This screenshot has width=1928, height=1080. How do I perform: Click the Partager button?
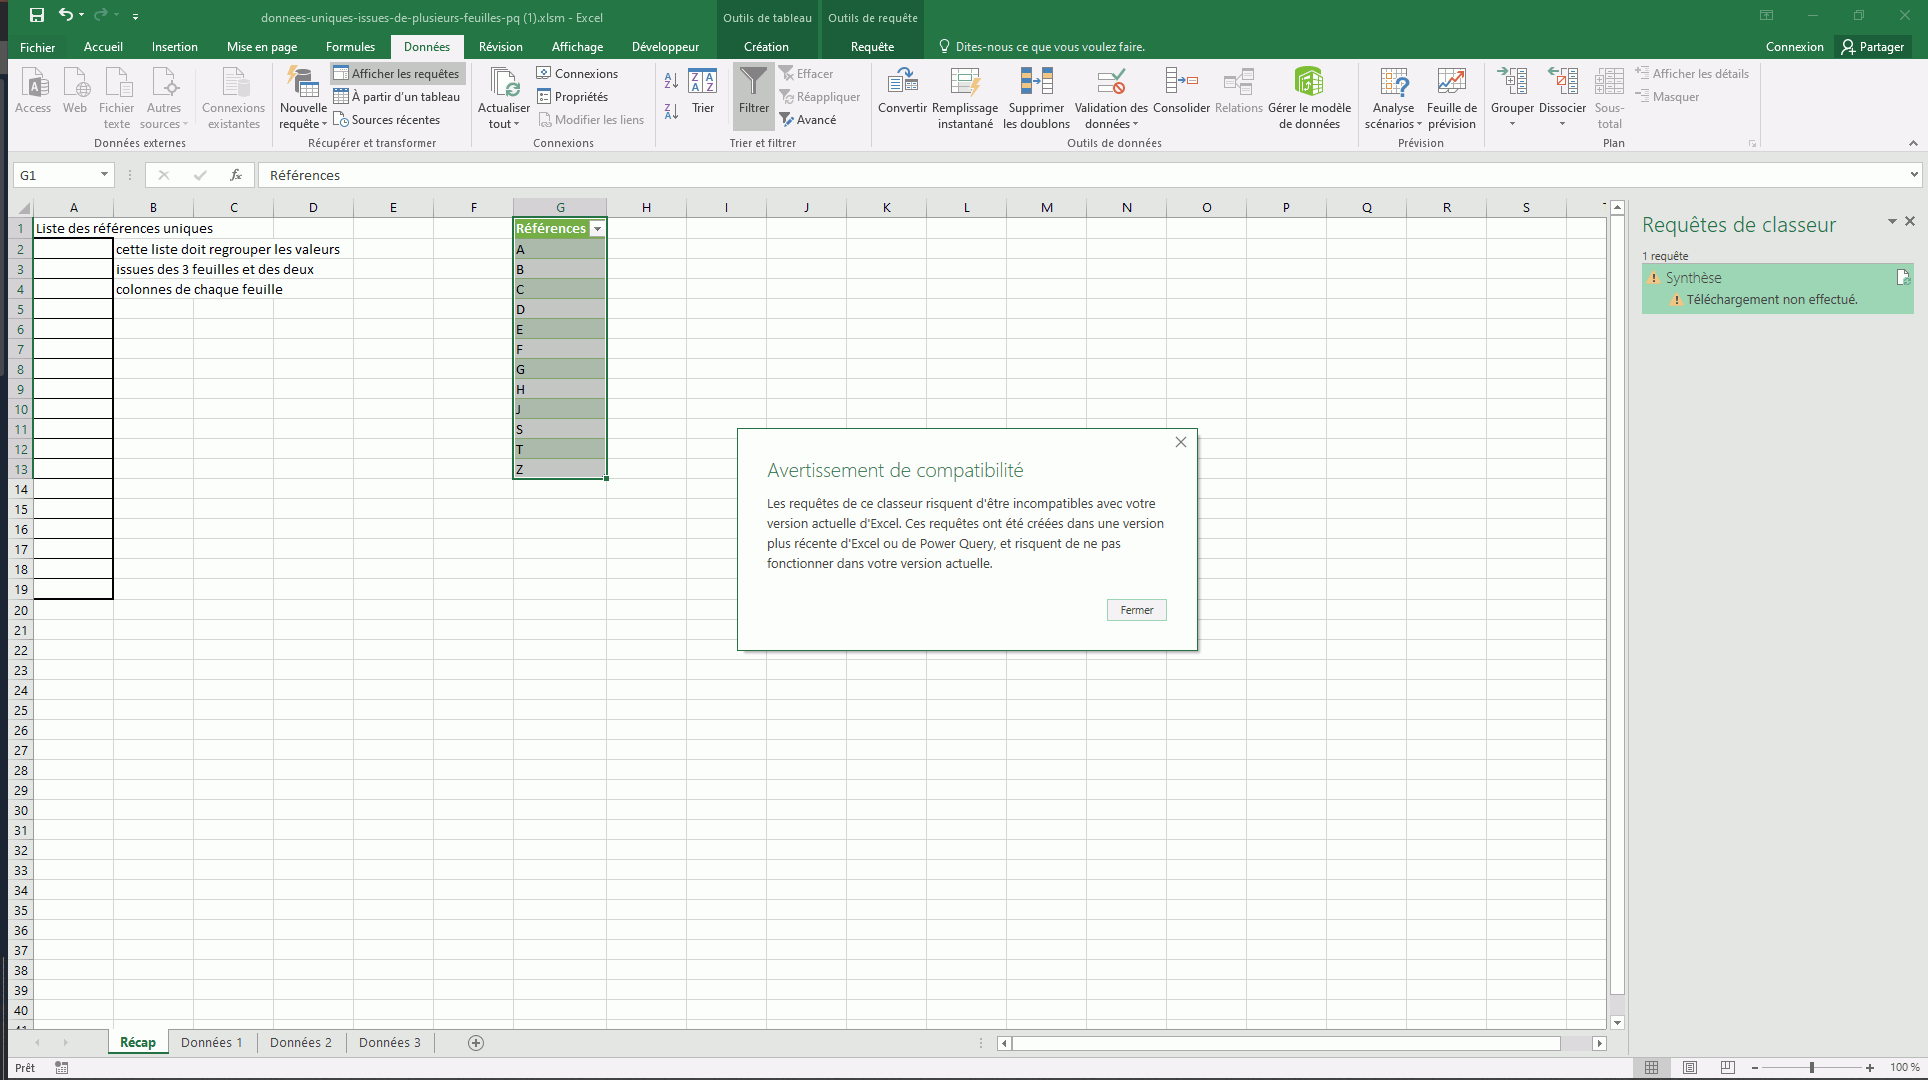[1873, 47]
